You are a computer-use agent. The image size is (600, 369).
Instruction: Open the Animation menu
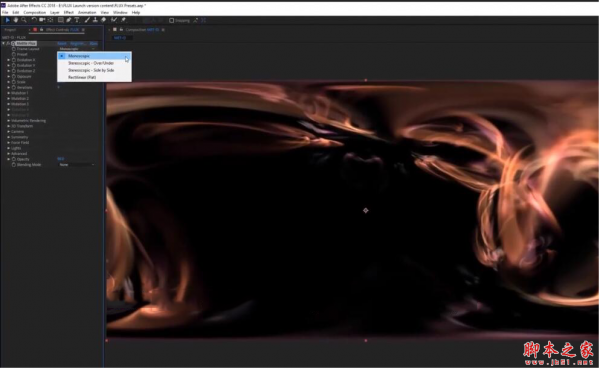(x=87, y=13)
